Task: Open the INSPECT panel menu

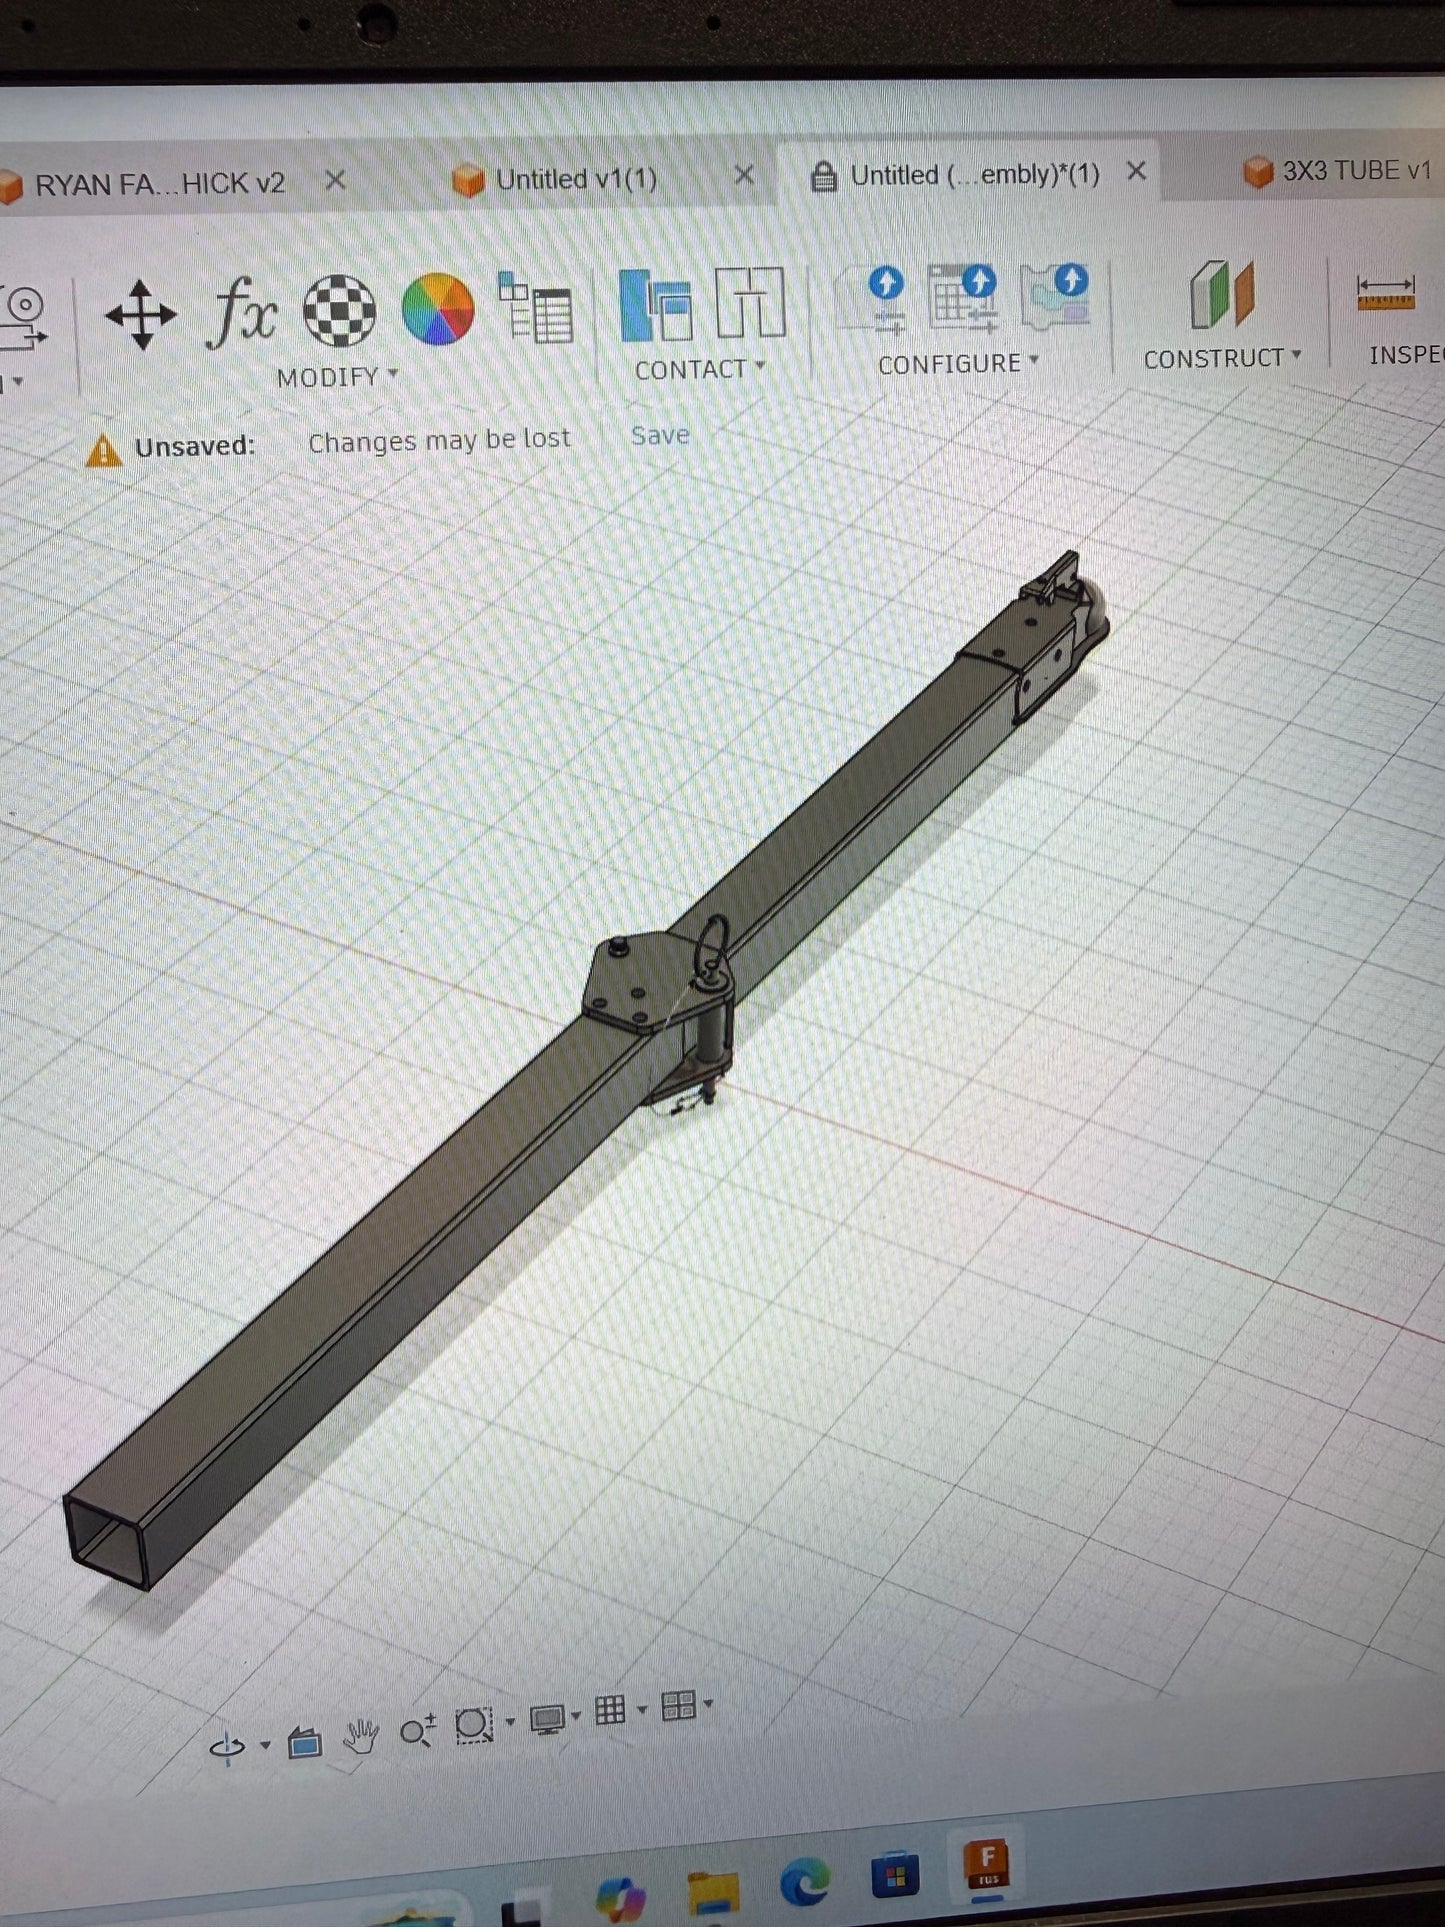Action: (x=1406, y=355)
